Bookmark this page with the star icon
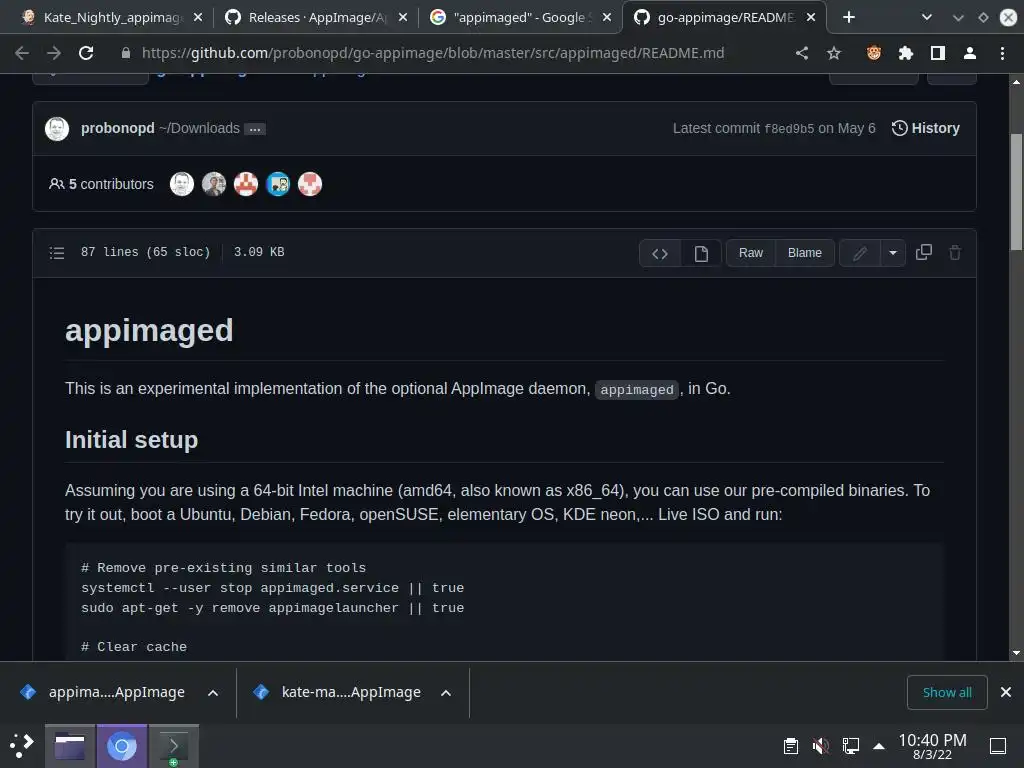Image resolution: width=1024 pixels, height=768 pixels. pyautogui.click(x=834, y=53)
